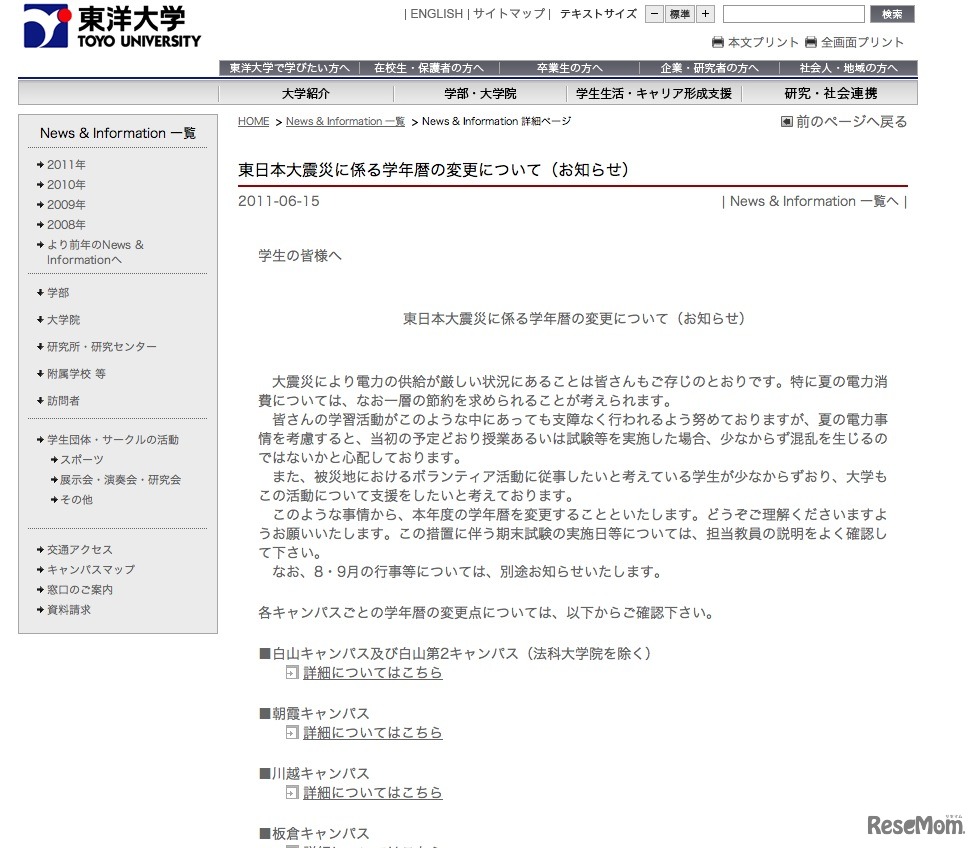Open the 大学紹介 navigation tab
Image resolution: width=978 pixels, height=848 pixels.
tap(305, 91)
